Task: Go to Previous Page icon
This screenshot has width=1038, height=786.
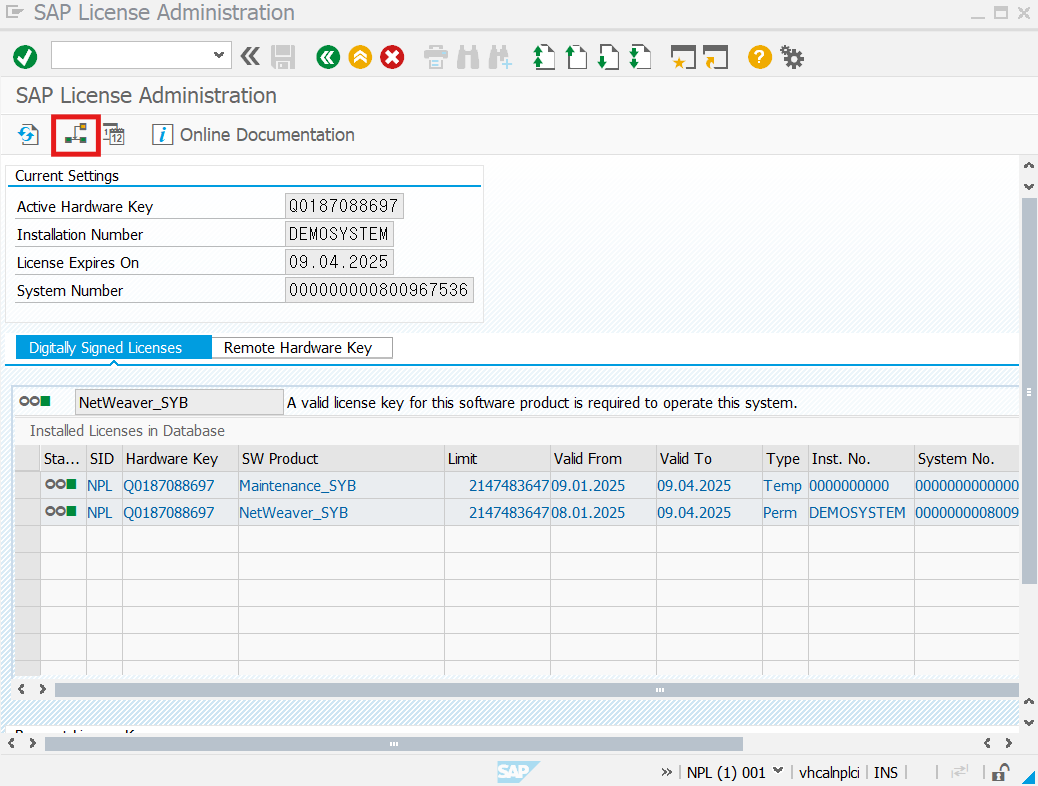Action: tap(576, 57)
